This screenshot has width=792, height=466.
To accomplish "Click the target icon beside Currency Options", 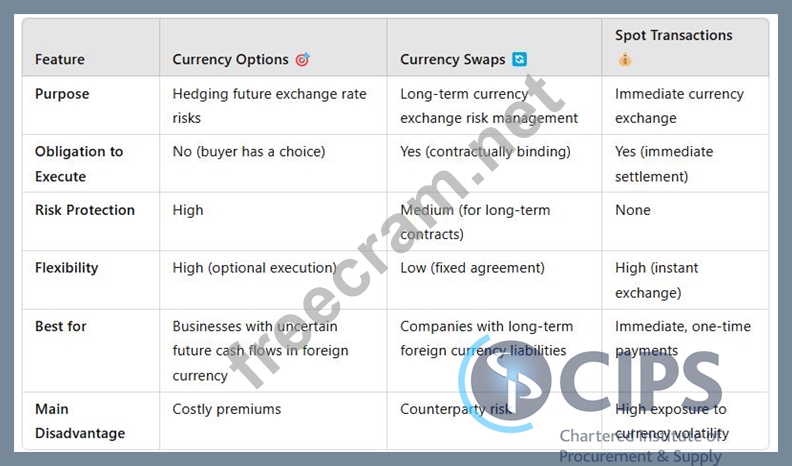I will pyautogui.click(x=302, y=60).
